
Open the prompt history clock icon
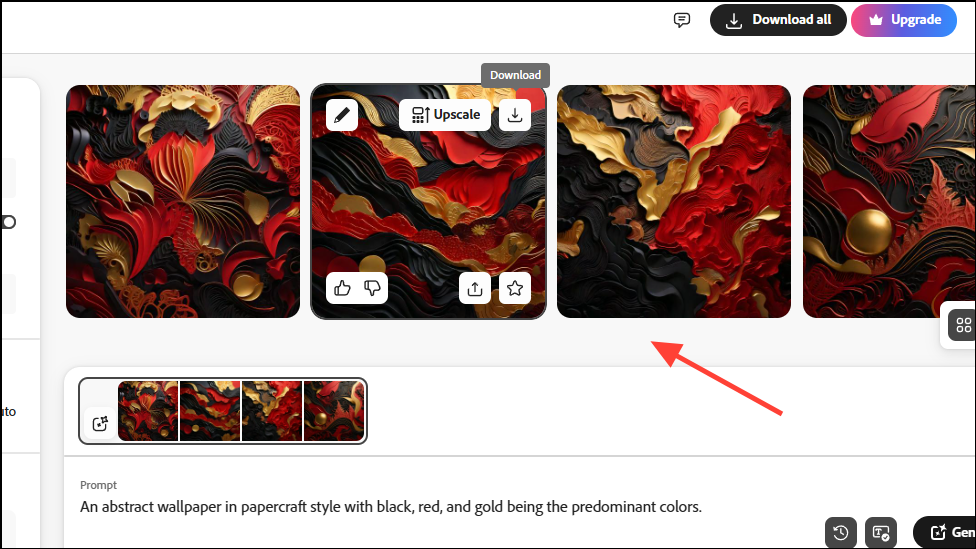[841, 533]
